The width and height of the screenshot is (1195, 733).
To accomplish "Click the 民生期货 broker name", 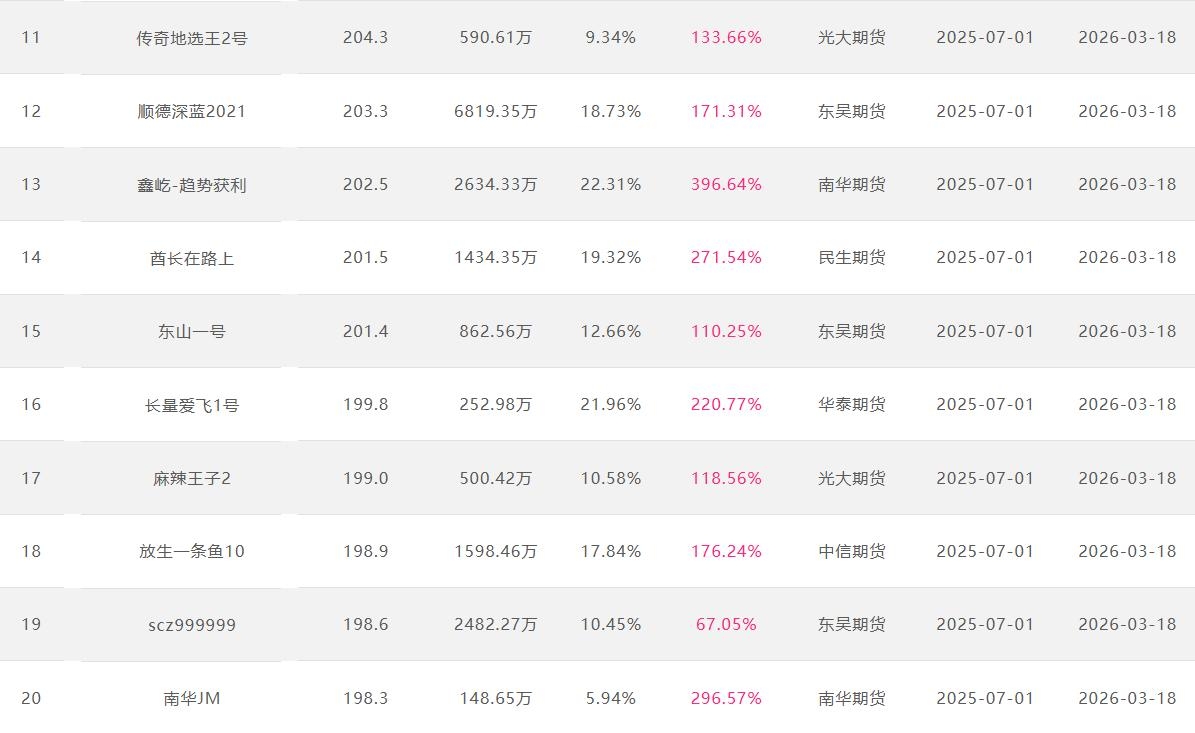I will click(852, 257).
